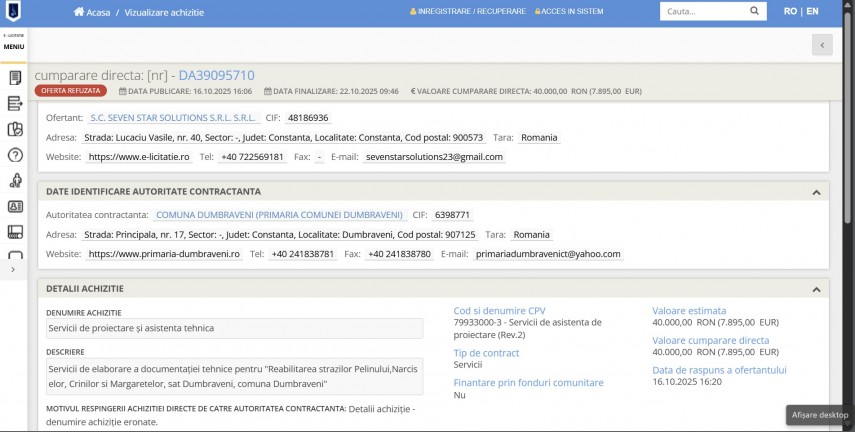Click the Acasa home icon
Image resolution: width=855 pixels, height=432 pixels.
(79, 12)
